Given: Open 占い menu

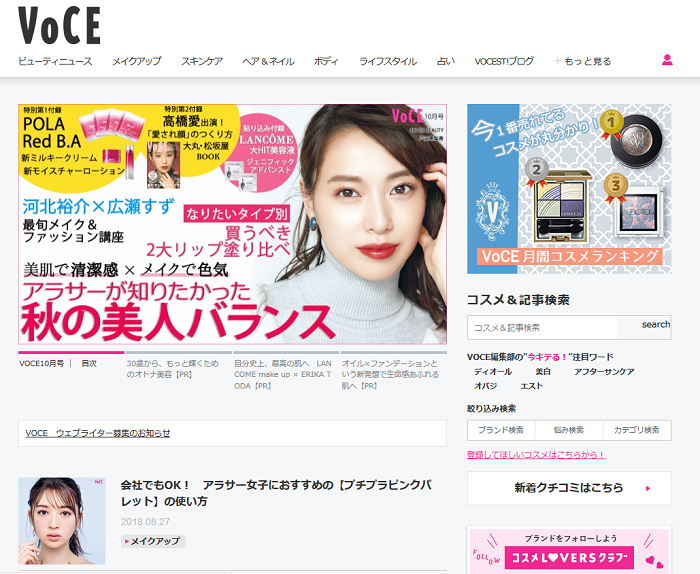Looking at the screenshot, I should click(x=446, y=61).
